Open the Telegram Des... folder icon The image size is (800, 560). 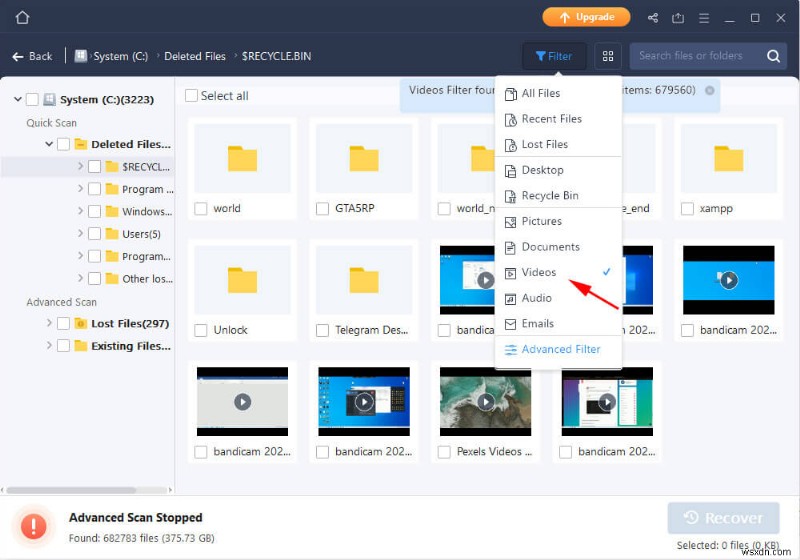click(x=364, y=280)
